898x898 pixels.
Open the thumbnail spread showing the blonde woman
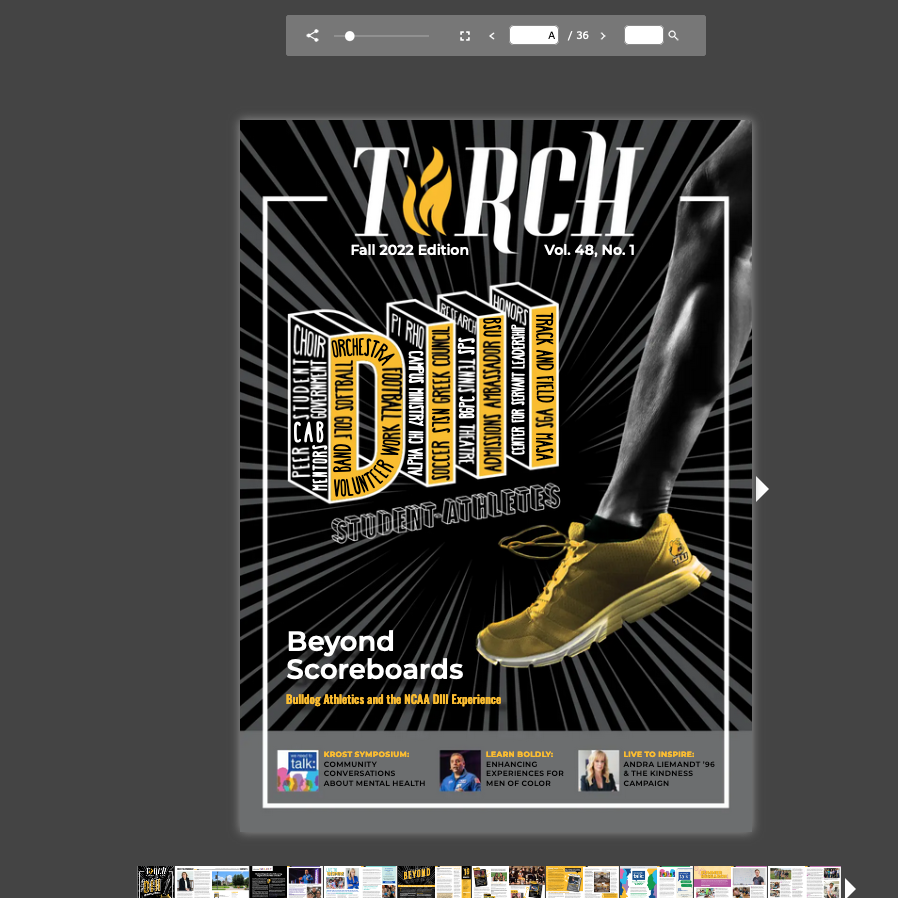(360, 882)
